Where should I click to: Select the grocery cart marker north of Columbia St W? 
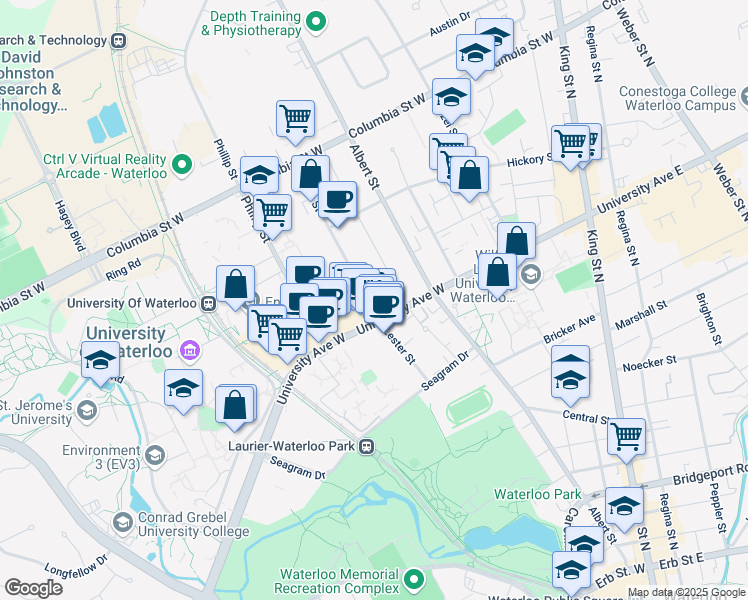pos(295,122)
